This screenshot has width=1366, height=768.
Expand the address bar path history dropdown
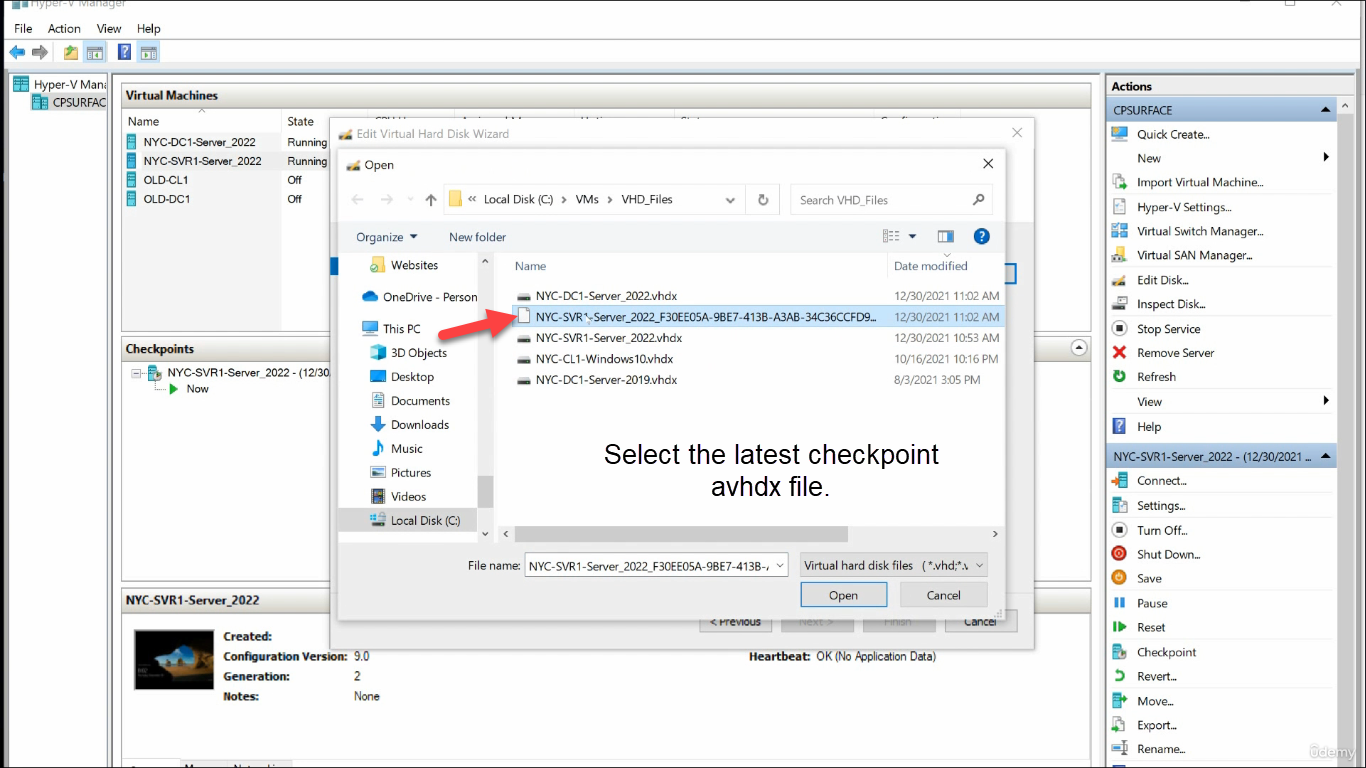(x=731, y=200)
